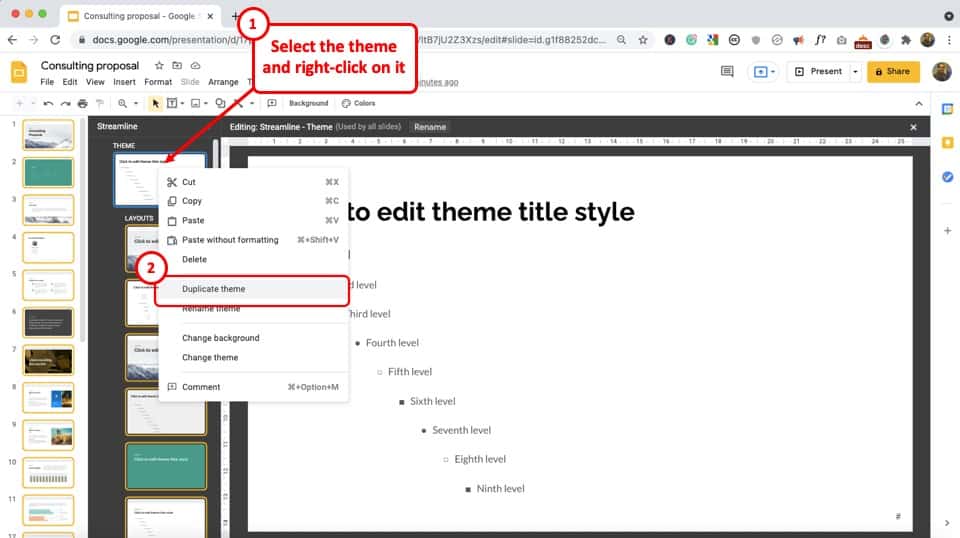Choose Delete from the context menu

pyautogui.click(x=253, y=260)
